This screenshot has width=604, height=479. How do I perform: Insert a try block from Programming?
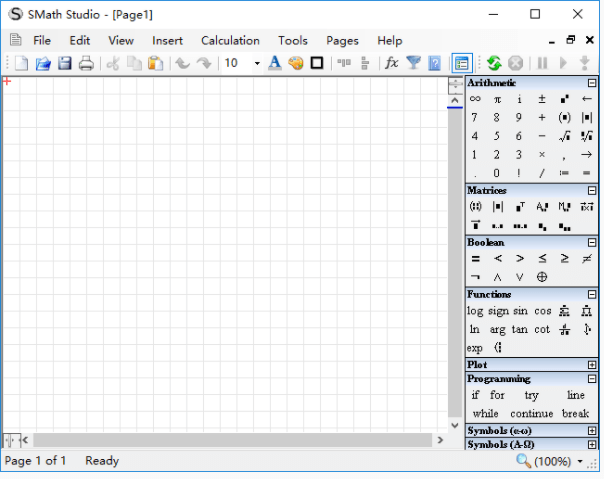coord(532,395)
